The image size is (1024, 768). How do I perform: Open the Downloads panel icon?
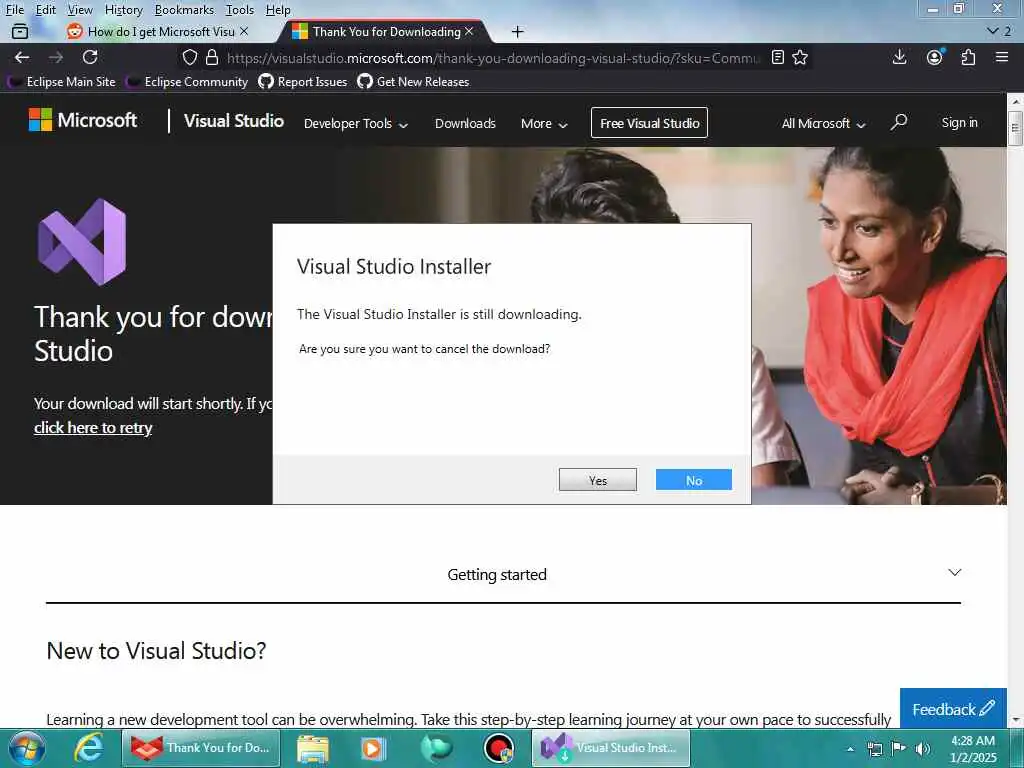pyautogui.click(x=899, y=57)
